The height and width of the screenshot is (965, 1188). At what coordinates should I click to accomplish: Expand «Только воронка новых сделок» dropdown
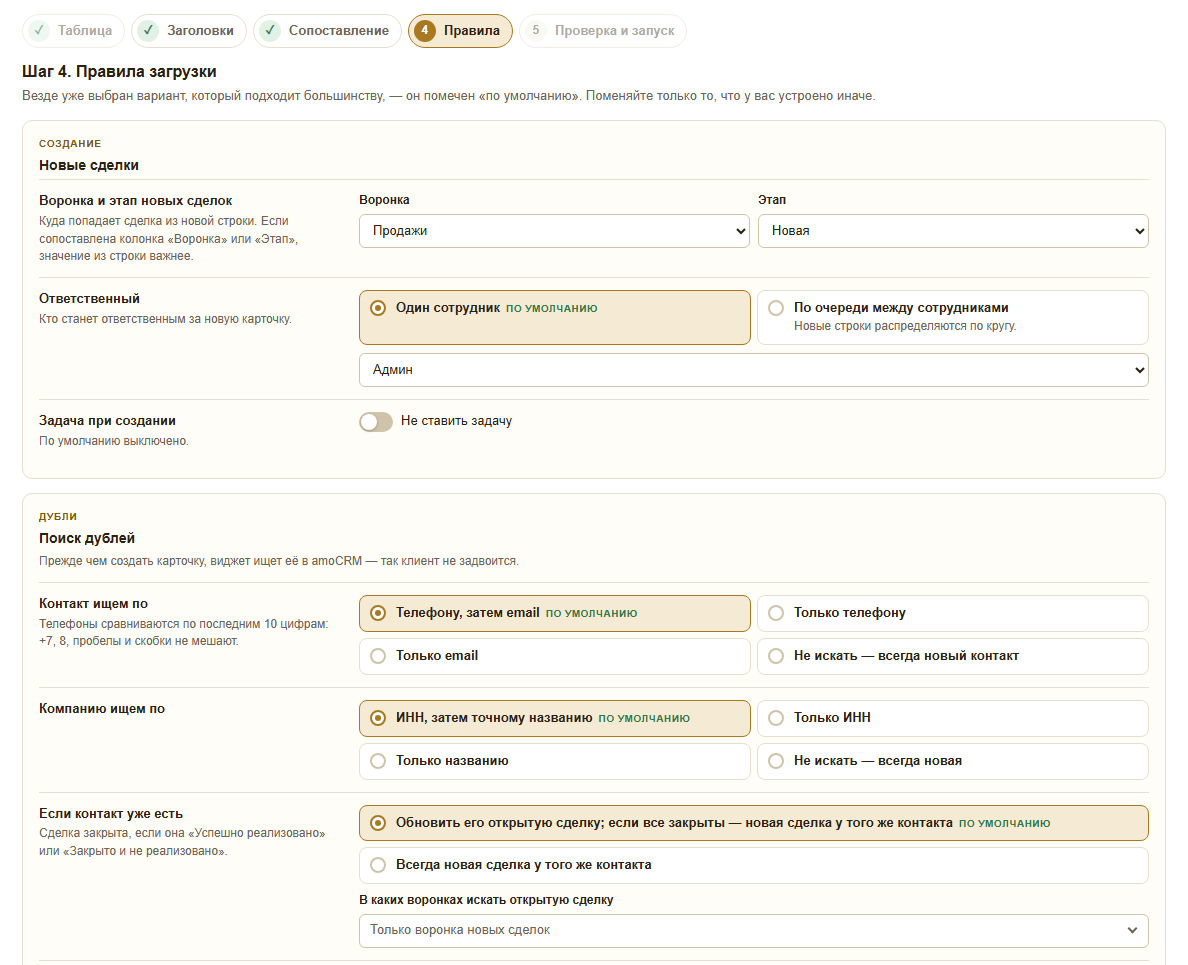click(x=754, y=930)
